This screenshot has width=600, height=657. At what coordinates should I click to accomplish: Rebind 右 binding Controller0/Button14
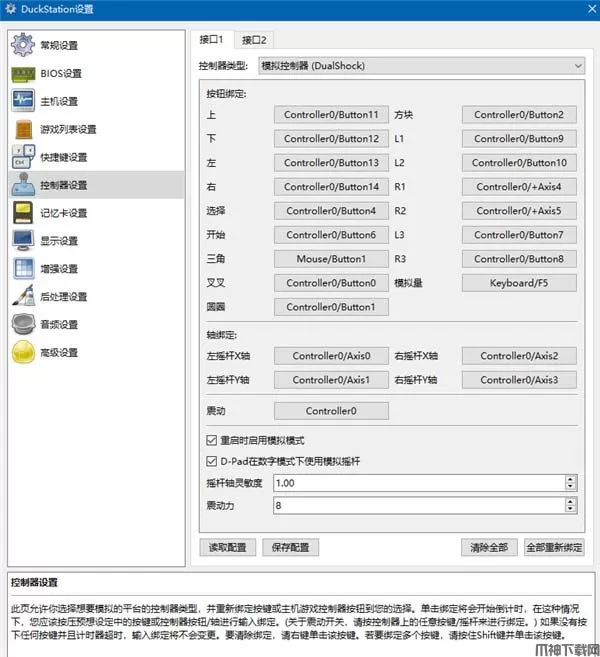point(331,187)
